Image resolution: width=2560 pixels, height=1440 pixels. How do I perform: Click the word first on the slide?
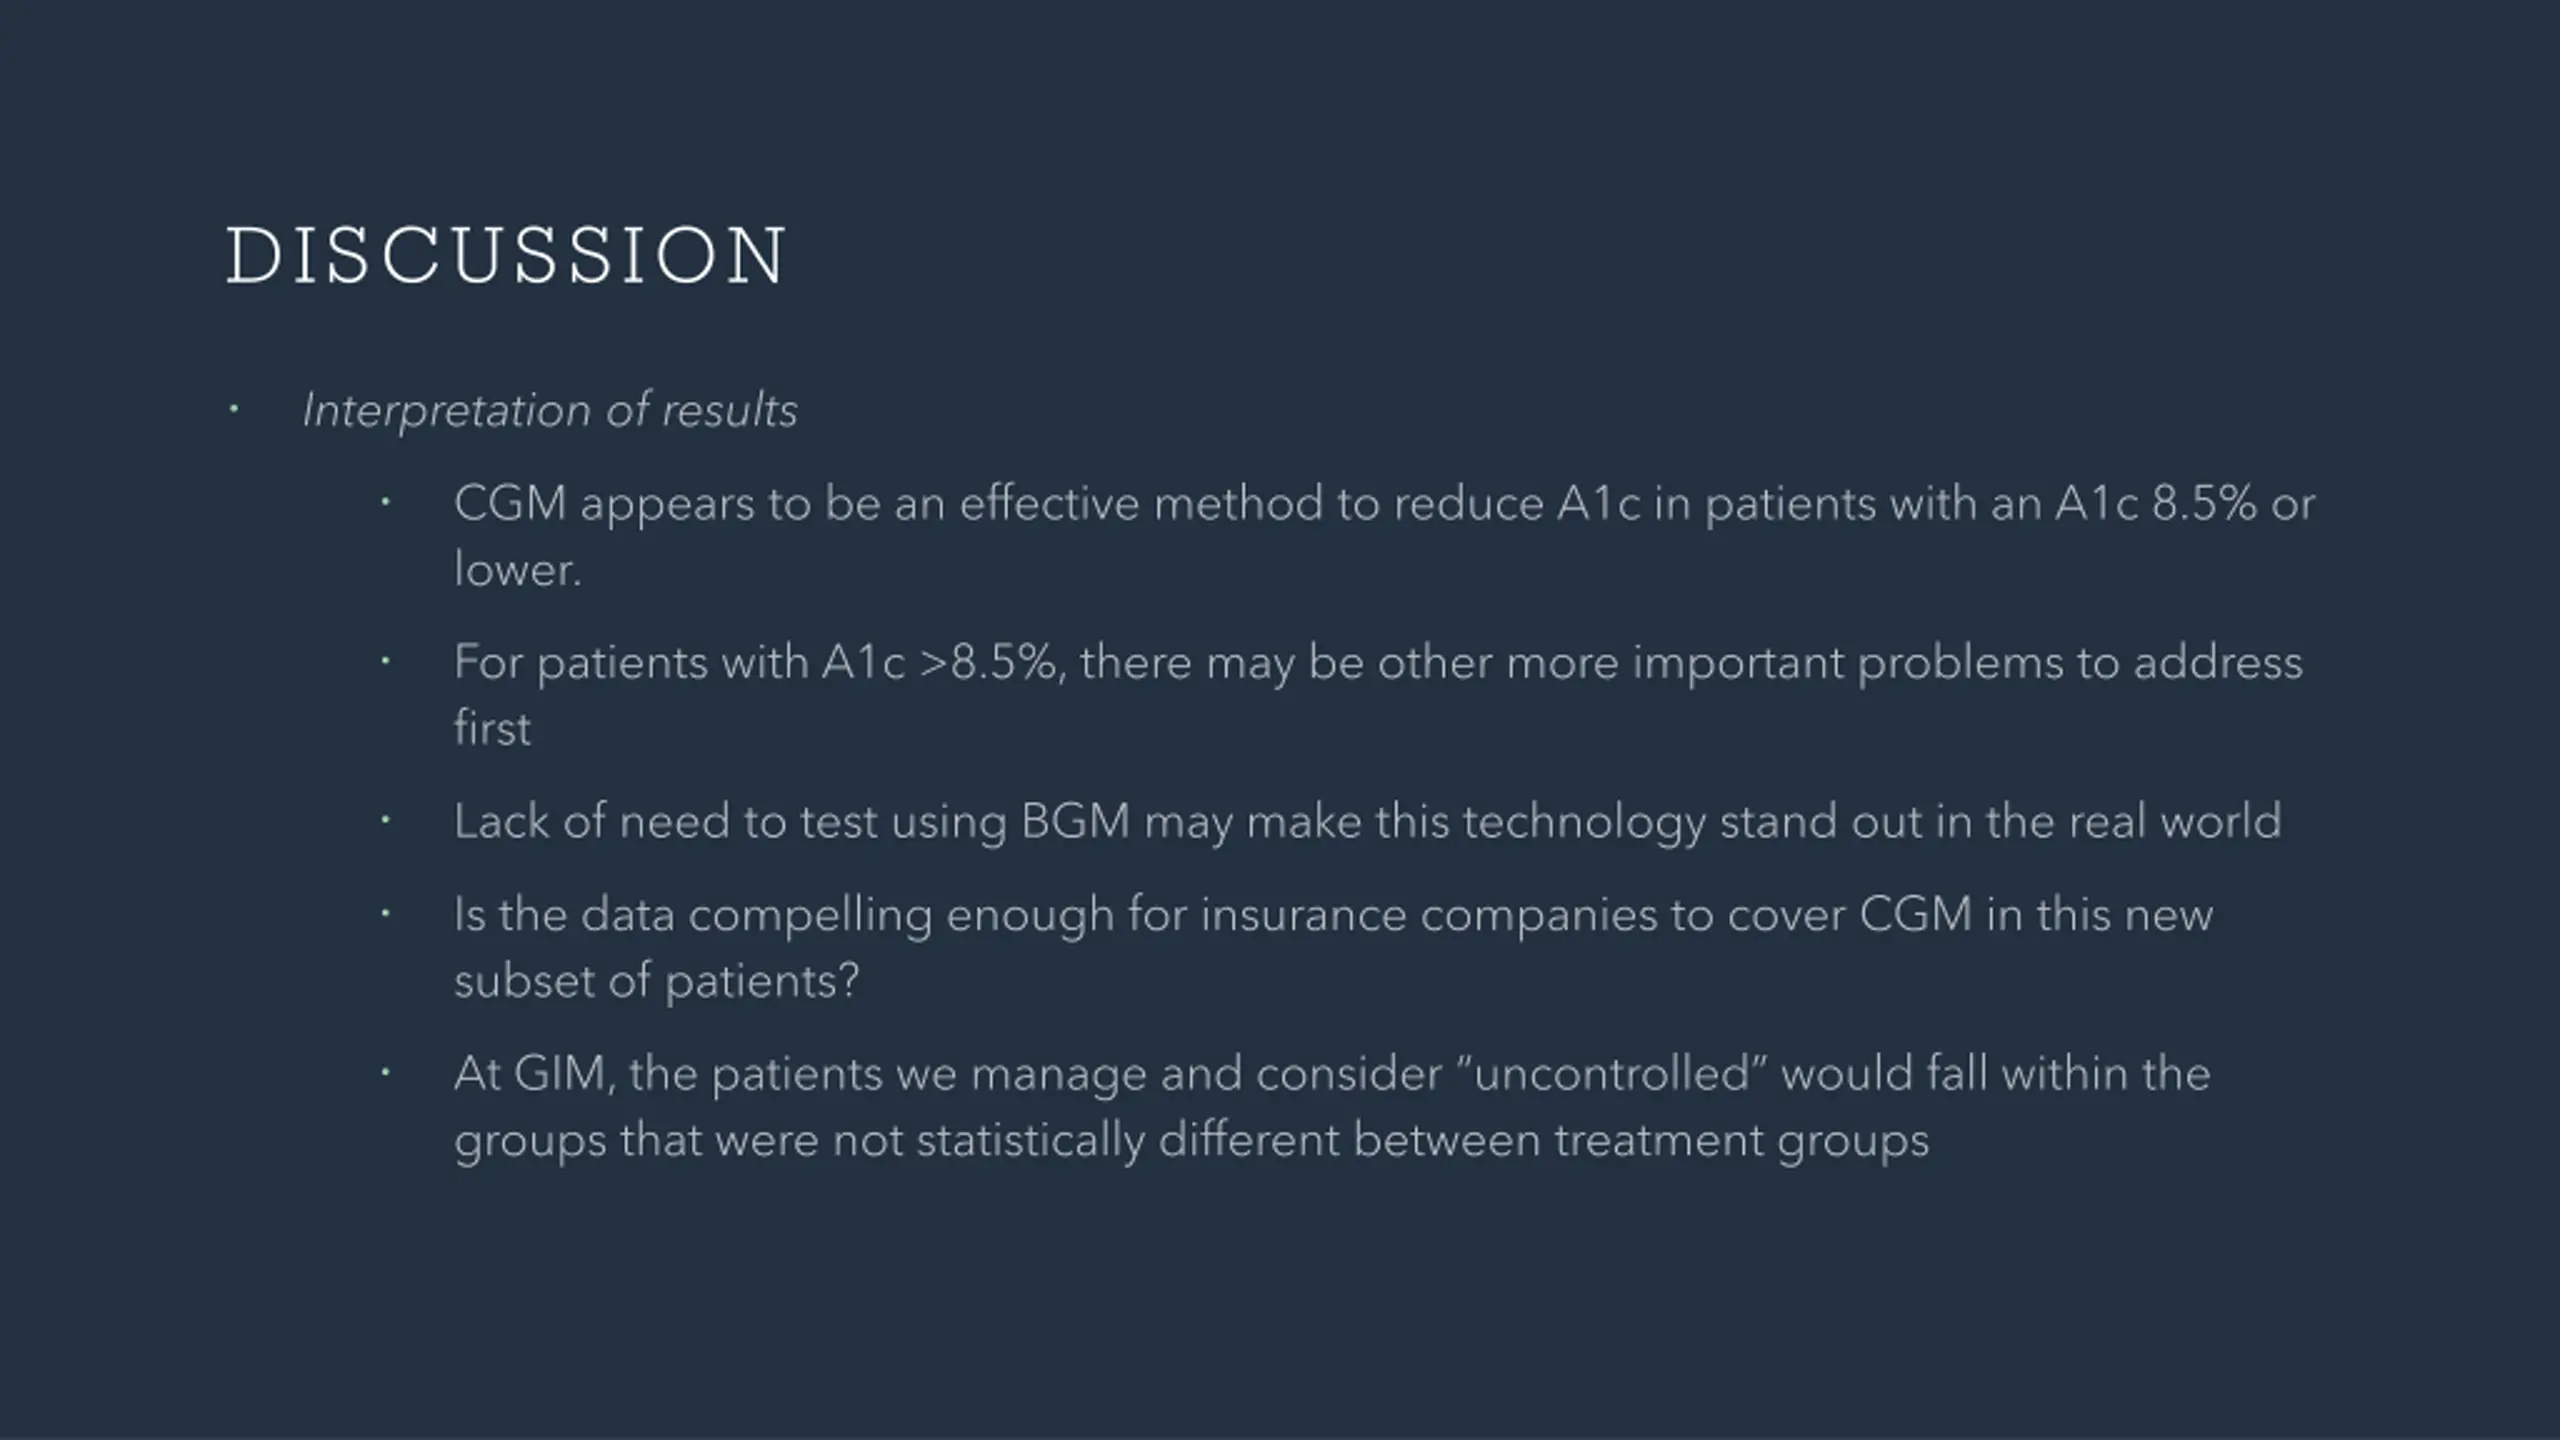(492, 728)
